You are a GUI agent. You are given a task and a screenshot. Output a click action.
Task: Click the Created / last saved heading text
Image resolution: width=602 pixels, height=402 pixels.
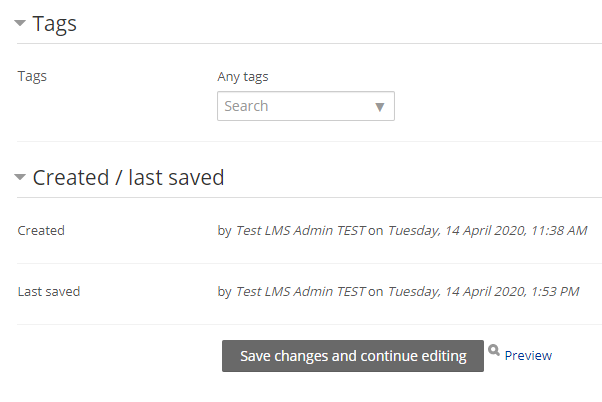coord(128,177)
